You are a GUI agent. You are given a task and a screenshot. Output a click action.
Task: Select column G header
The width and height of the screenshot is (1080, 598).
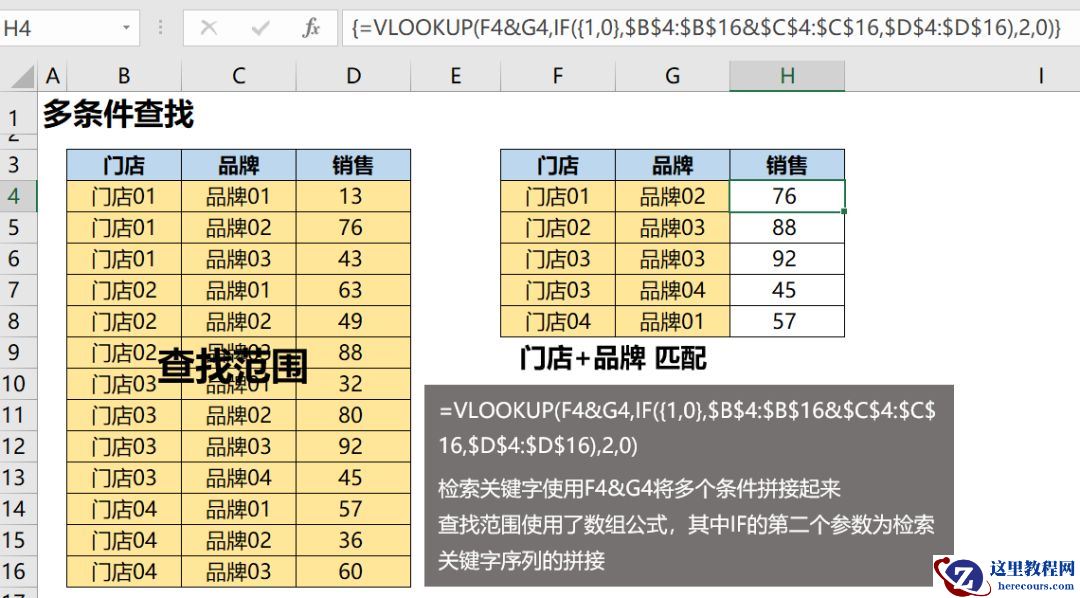coord(672,76)
